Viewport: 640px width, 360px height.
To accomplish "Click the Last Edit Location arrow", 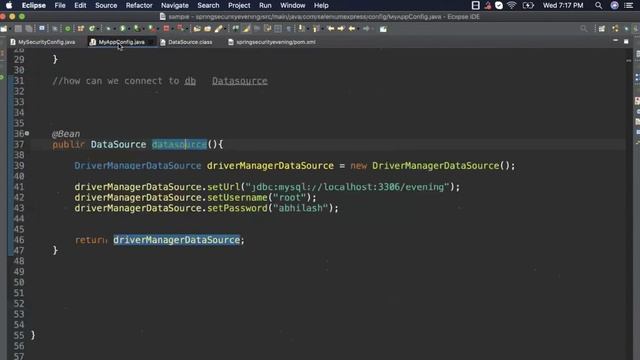I will pyautogui.click(x=331, y=29).
